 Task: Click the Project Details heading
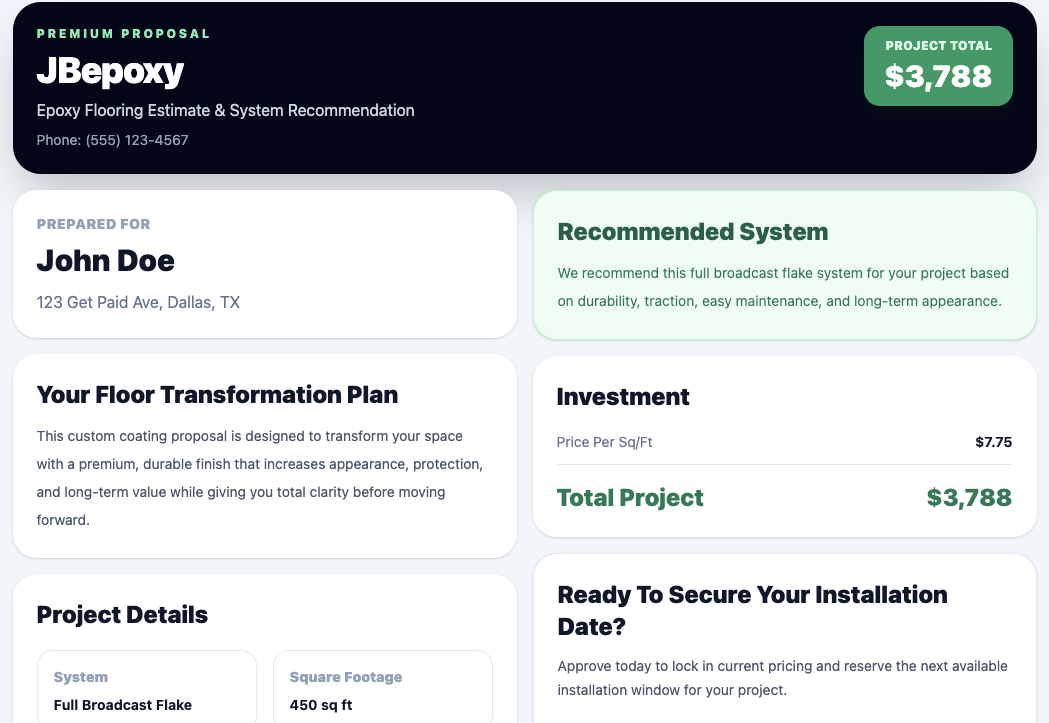click(122, 615)
